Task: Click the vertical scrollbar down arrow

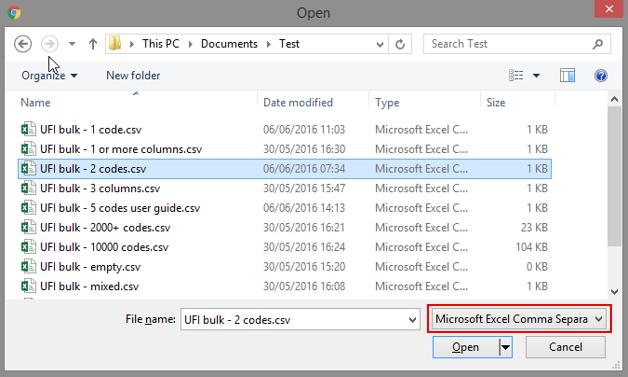Action: click(x=614, y=292)
